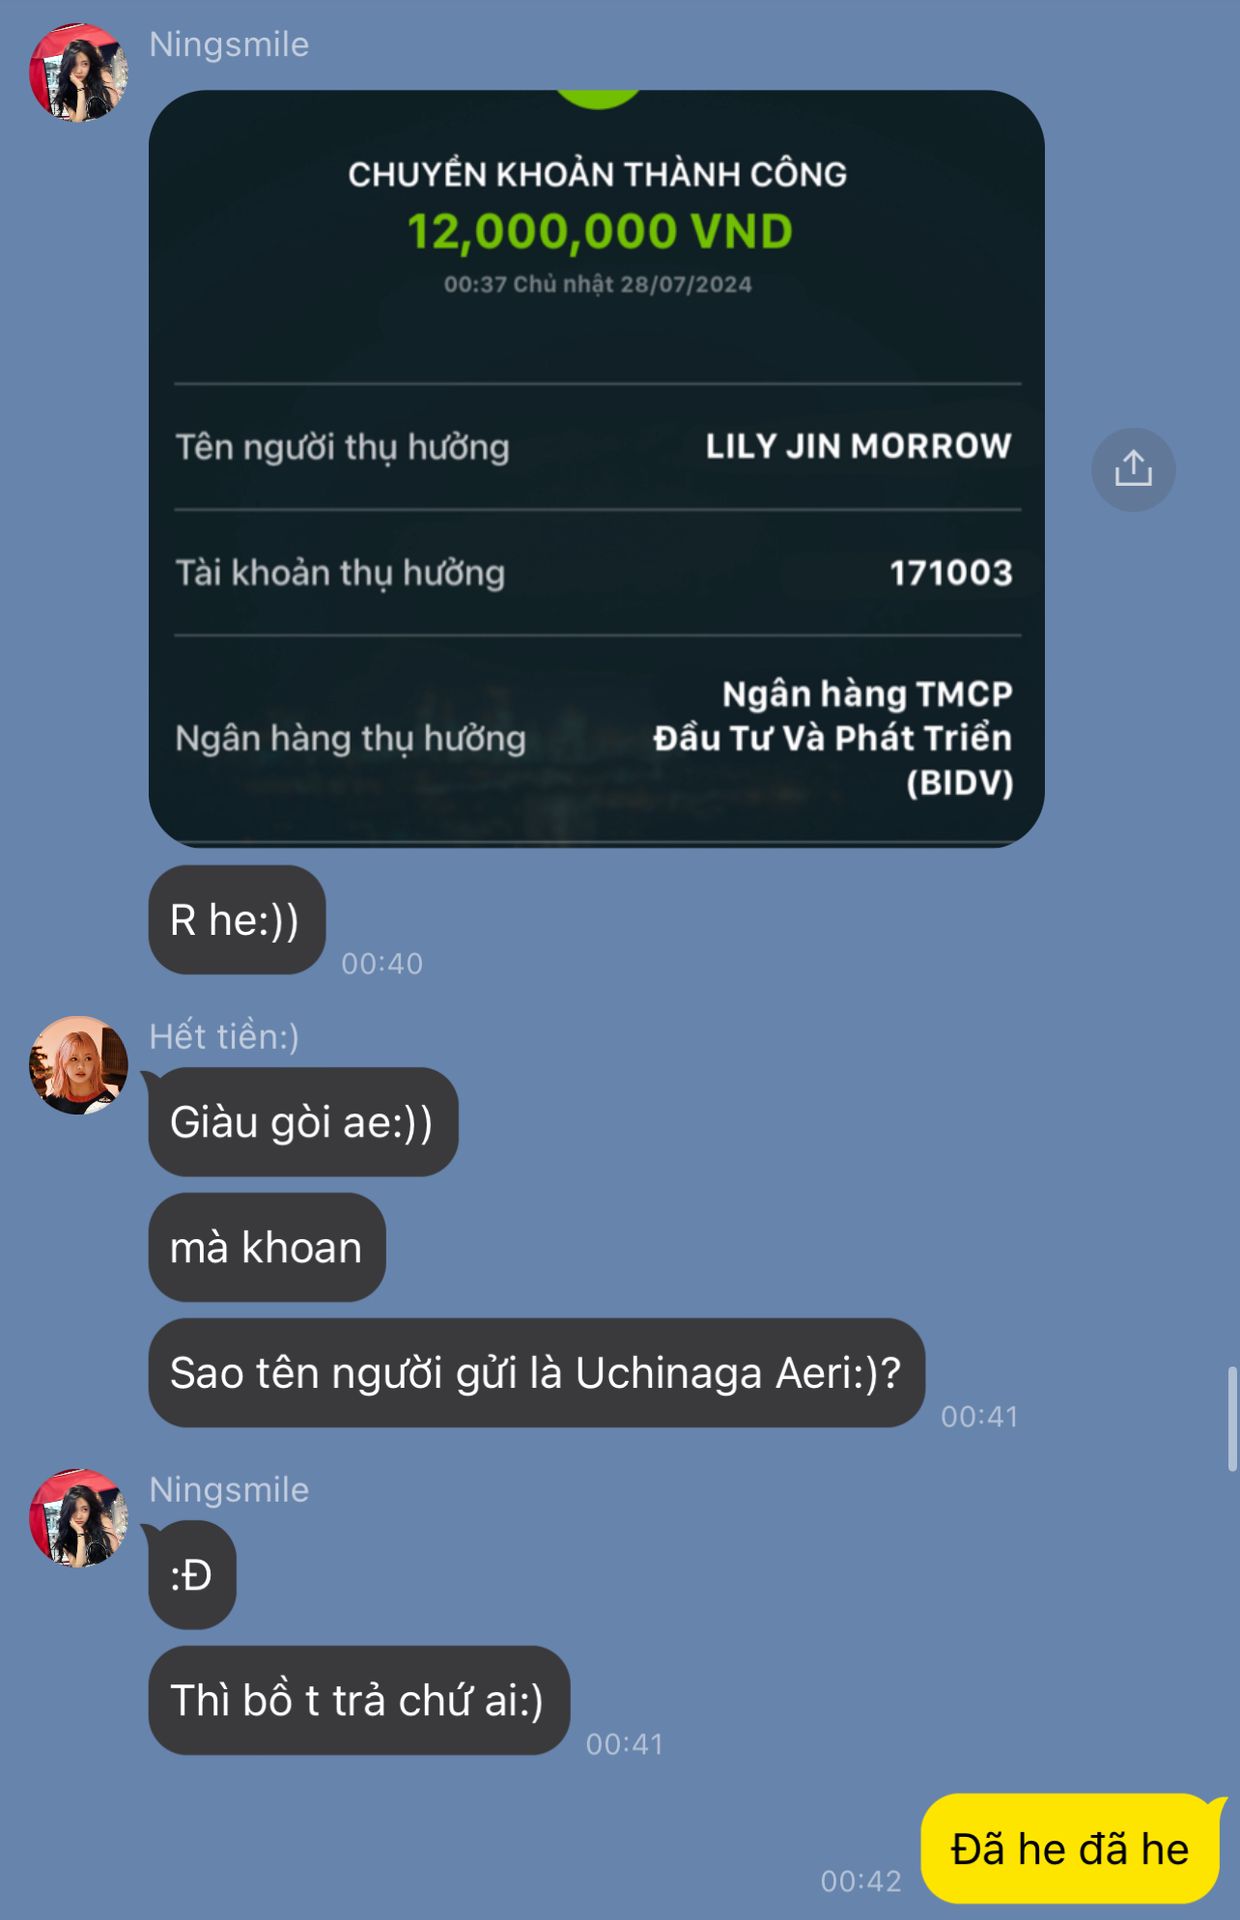The height and width of the screenshot is (1920, 1240).
Task: Tap the Hết tiền:) sender name
Action: click(x=224, y=1036)
